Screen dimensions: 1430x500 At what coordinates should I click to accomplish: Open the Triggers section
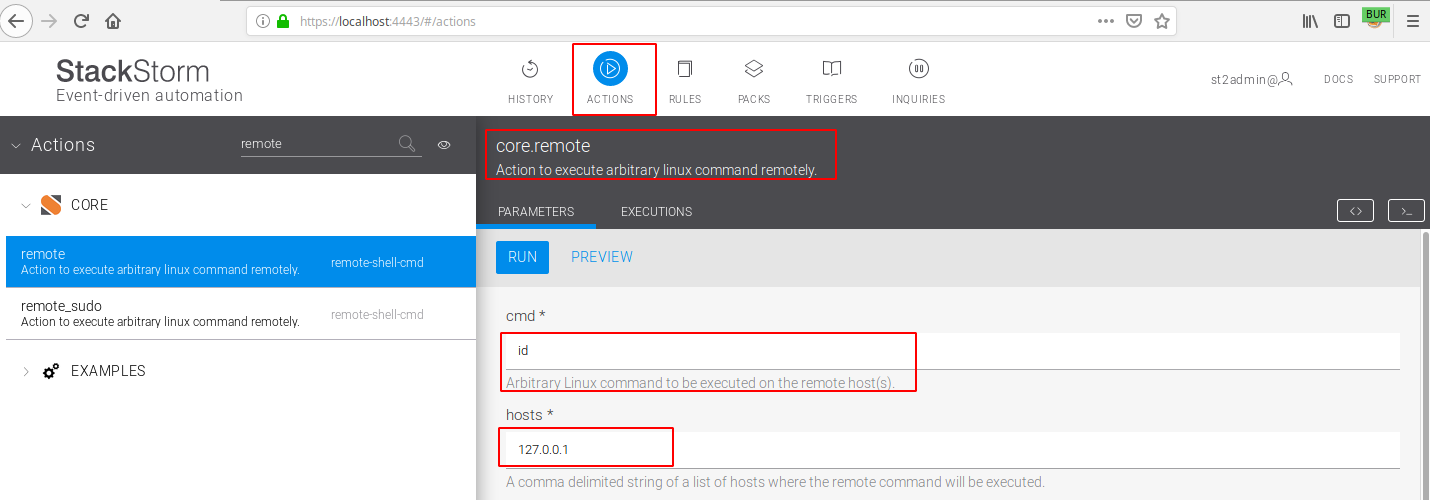click(x=832, y=80)
